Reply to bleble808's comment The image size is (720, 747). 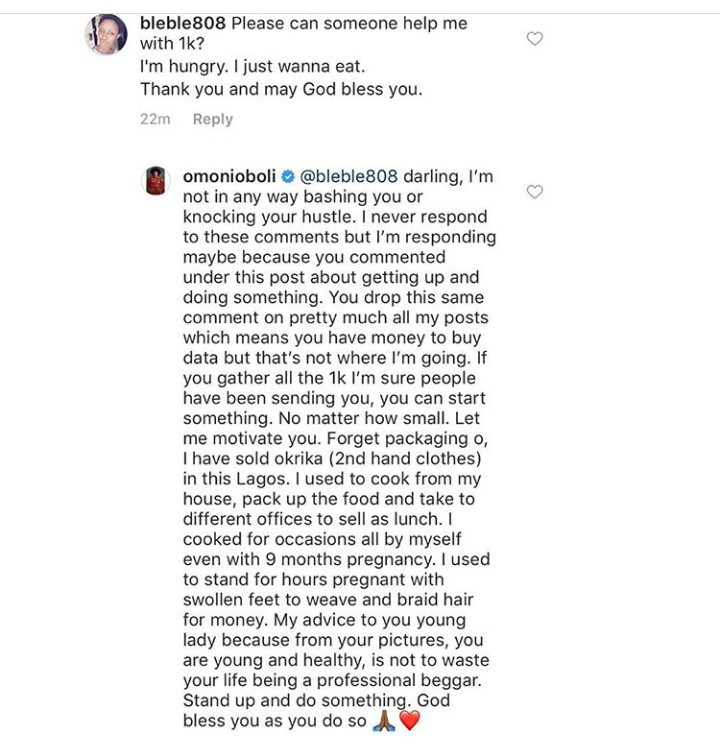[212, 119]
